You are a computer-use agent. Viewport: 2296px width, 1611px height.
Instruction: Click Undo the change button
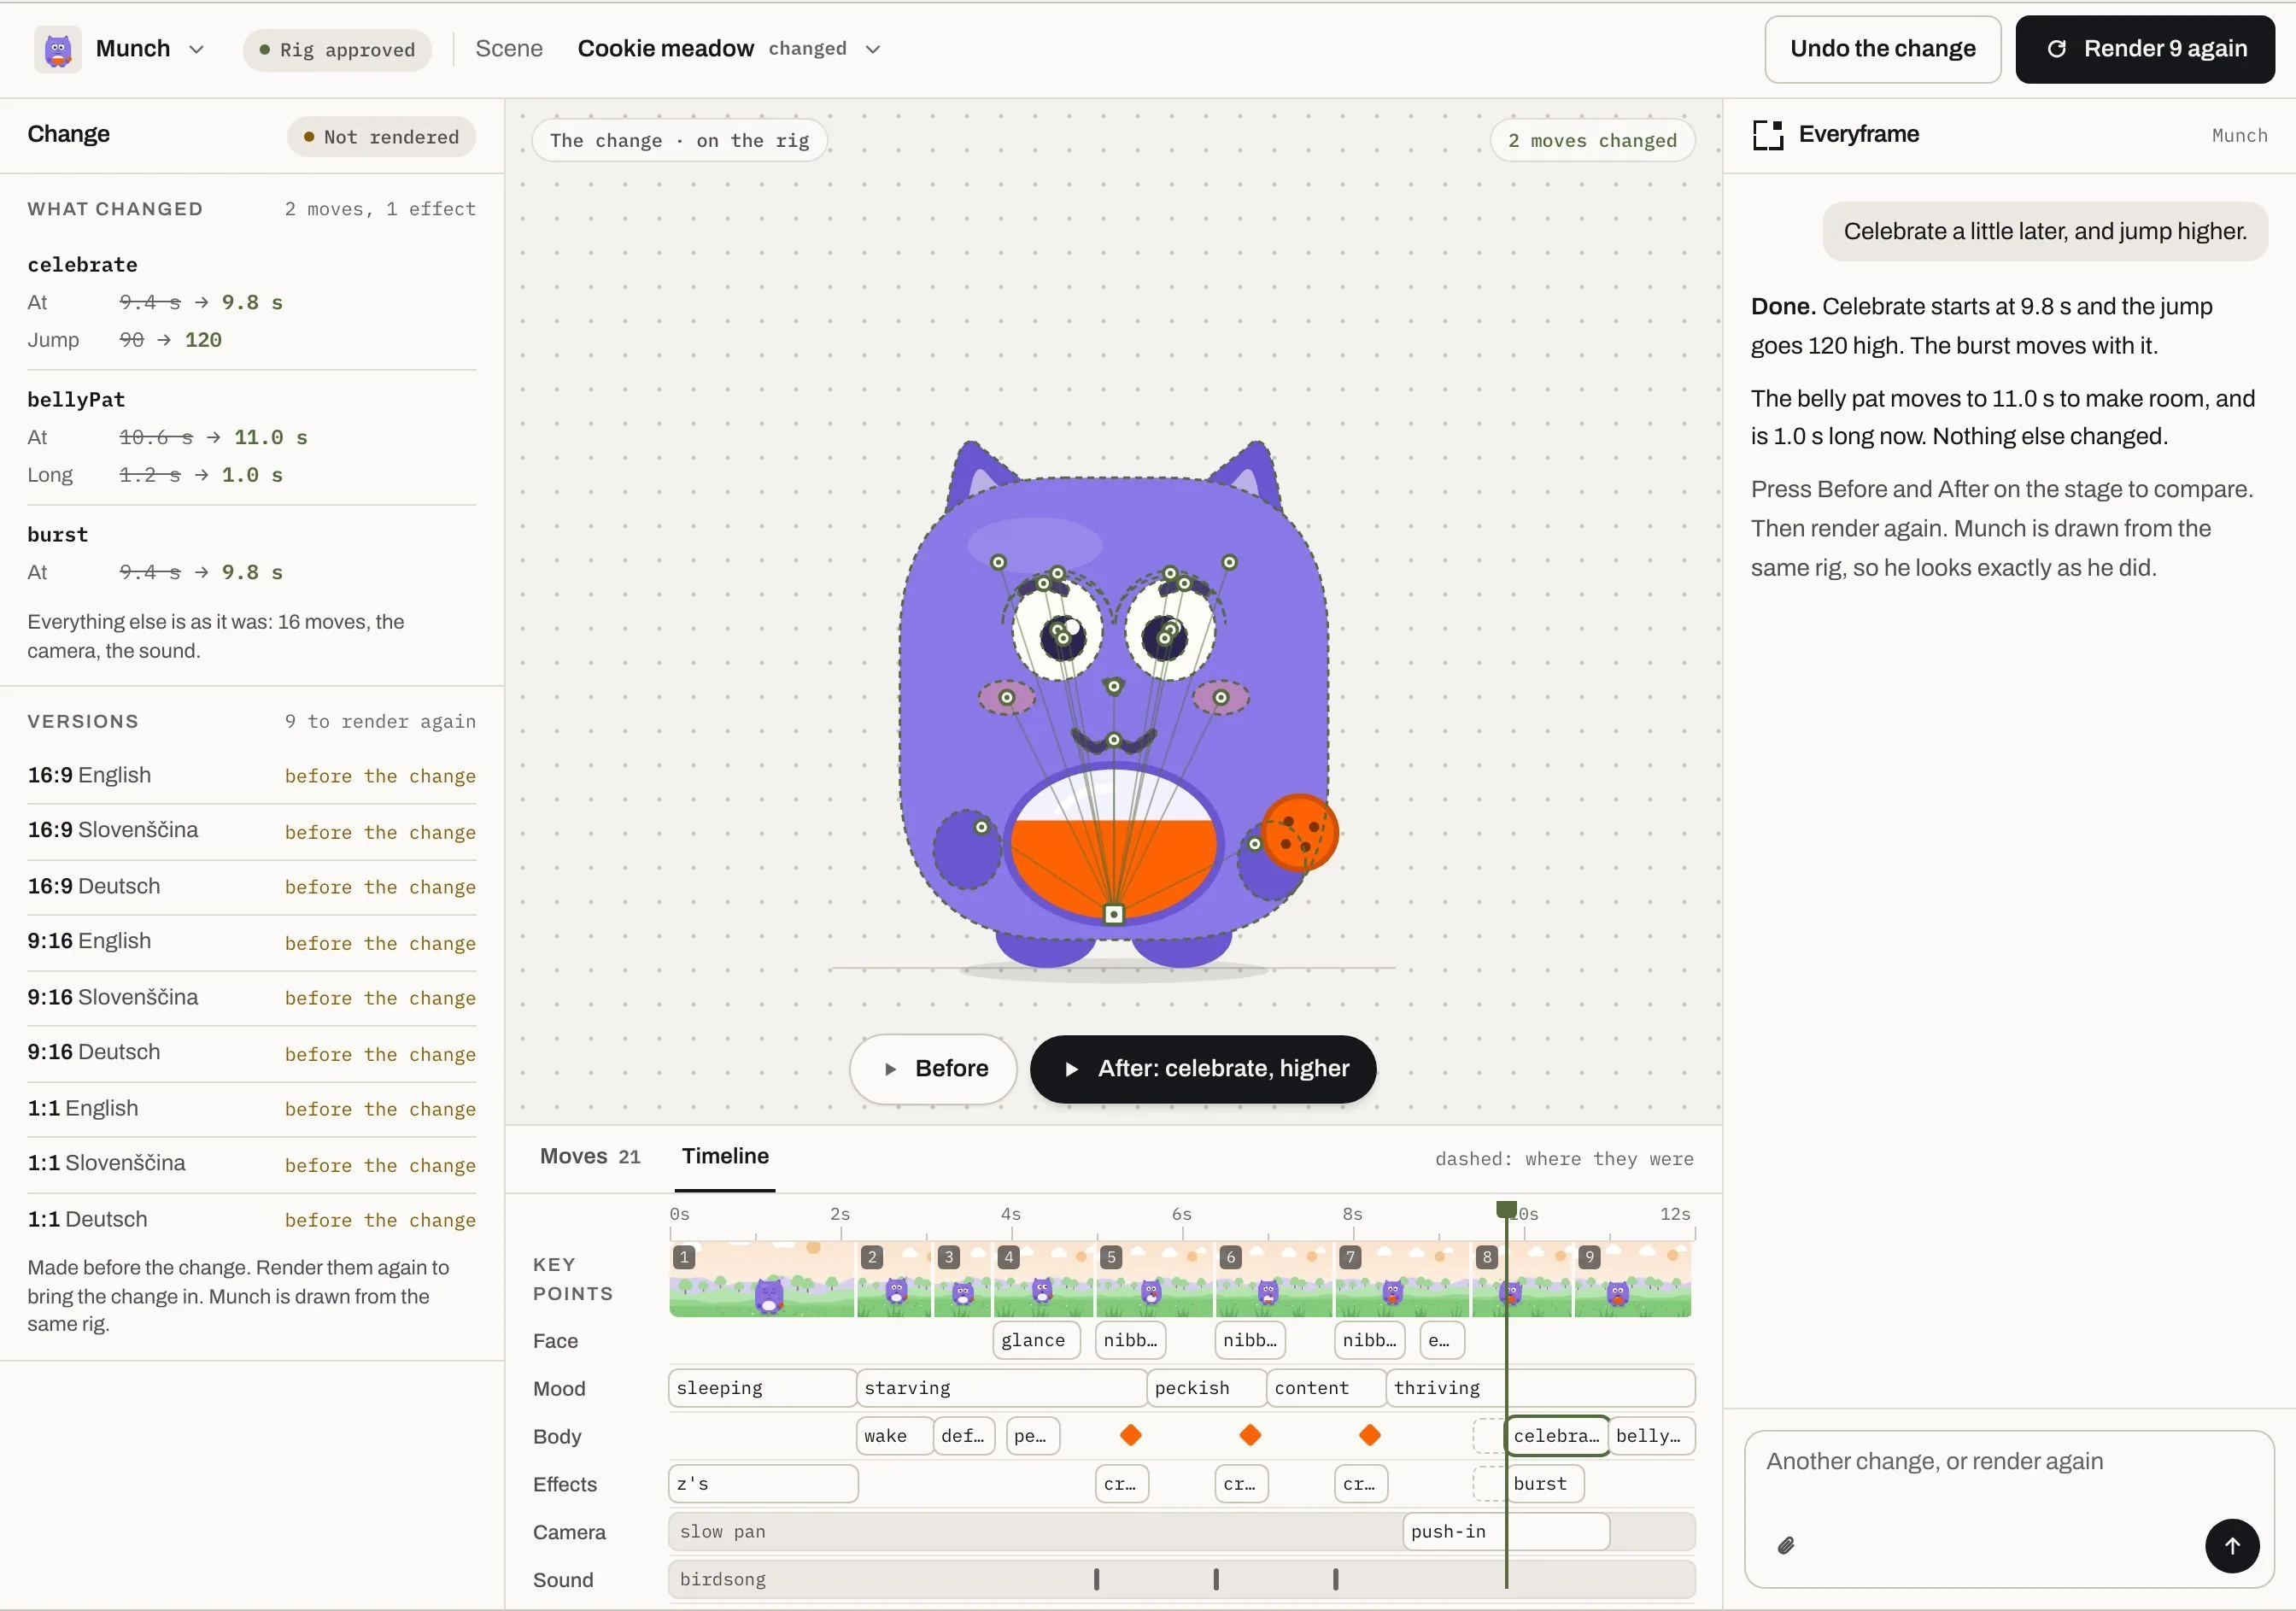tap(1882, 49)
